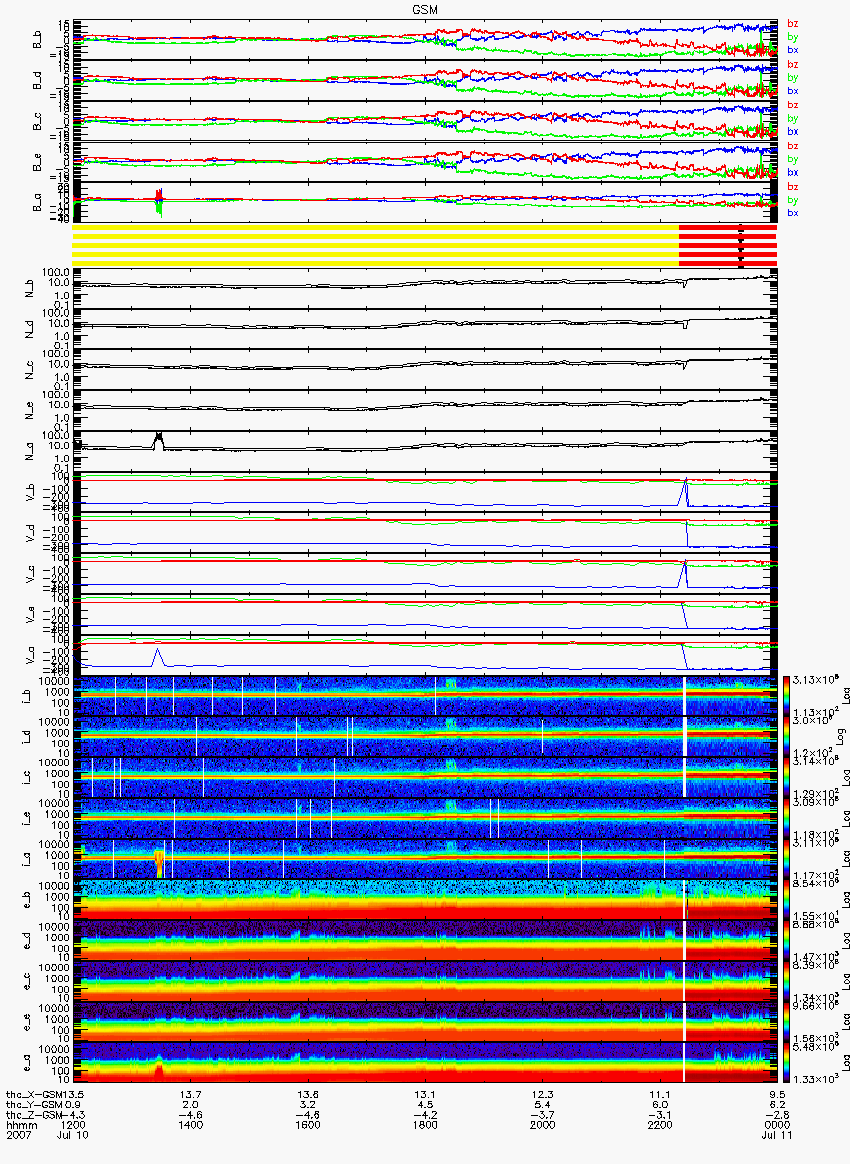
Task: Click the V_a velocity panel label
Action: [x=30, y=656]
